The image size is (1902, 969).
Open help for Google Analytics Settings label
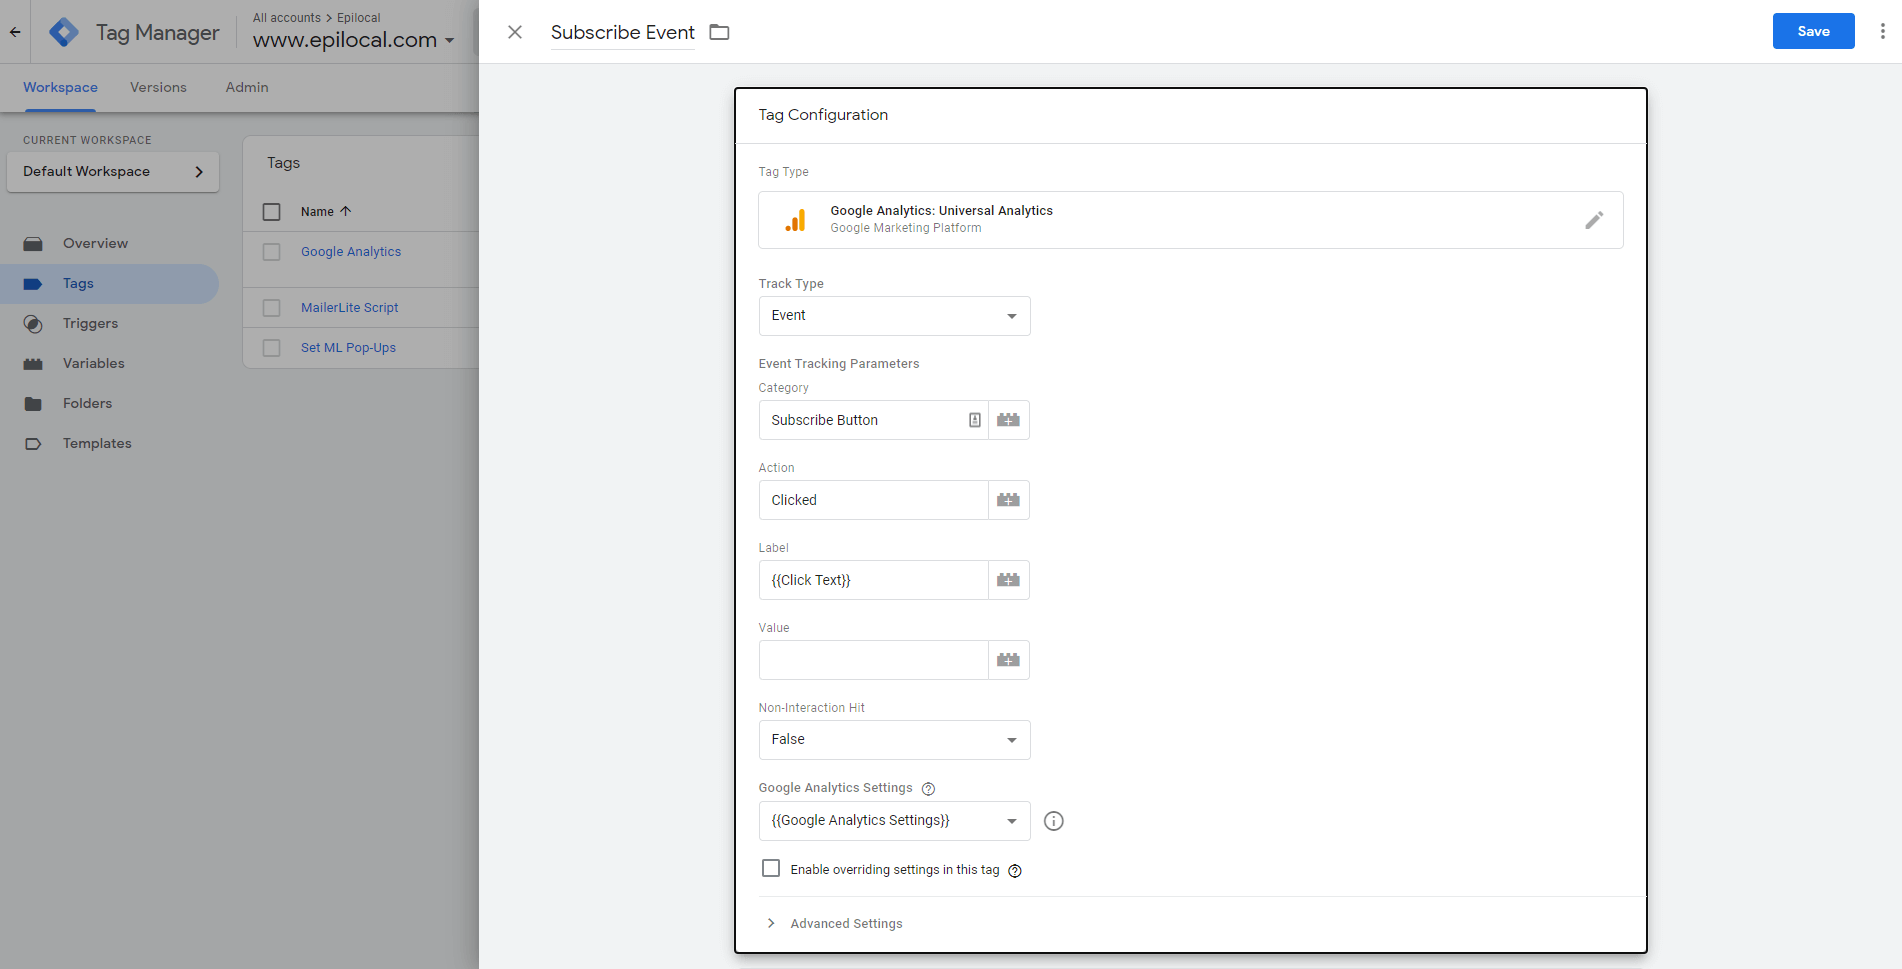[x=928, y=789]
